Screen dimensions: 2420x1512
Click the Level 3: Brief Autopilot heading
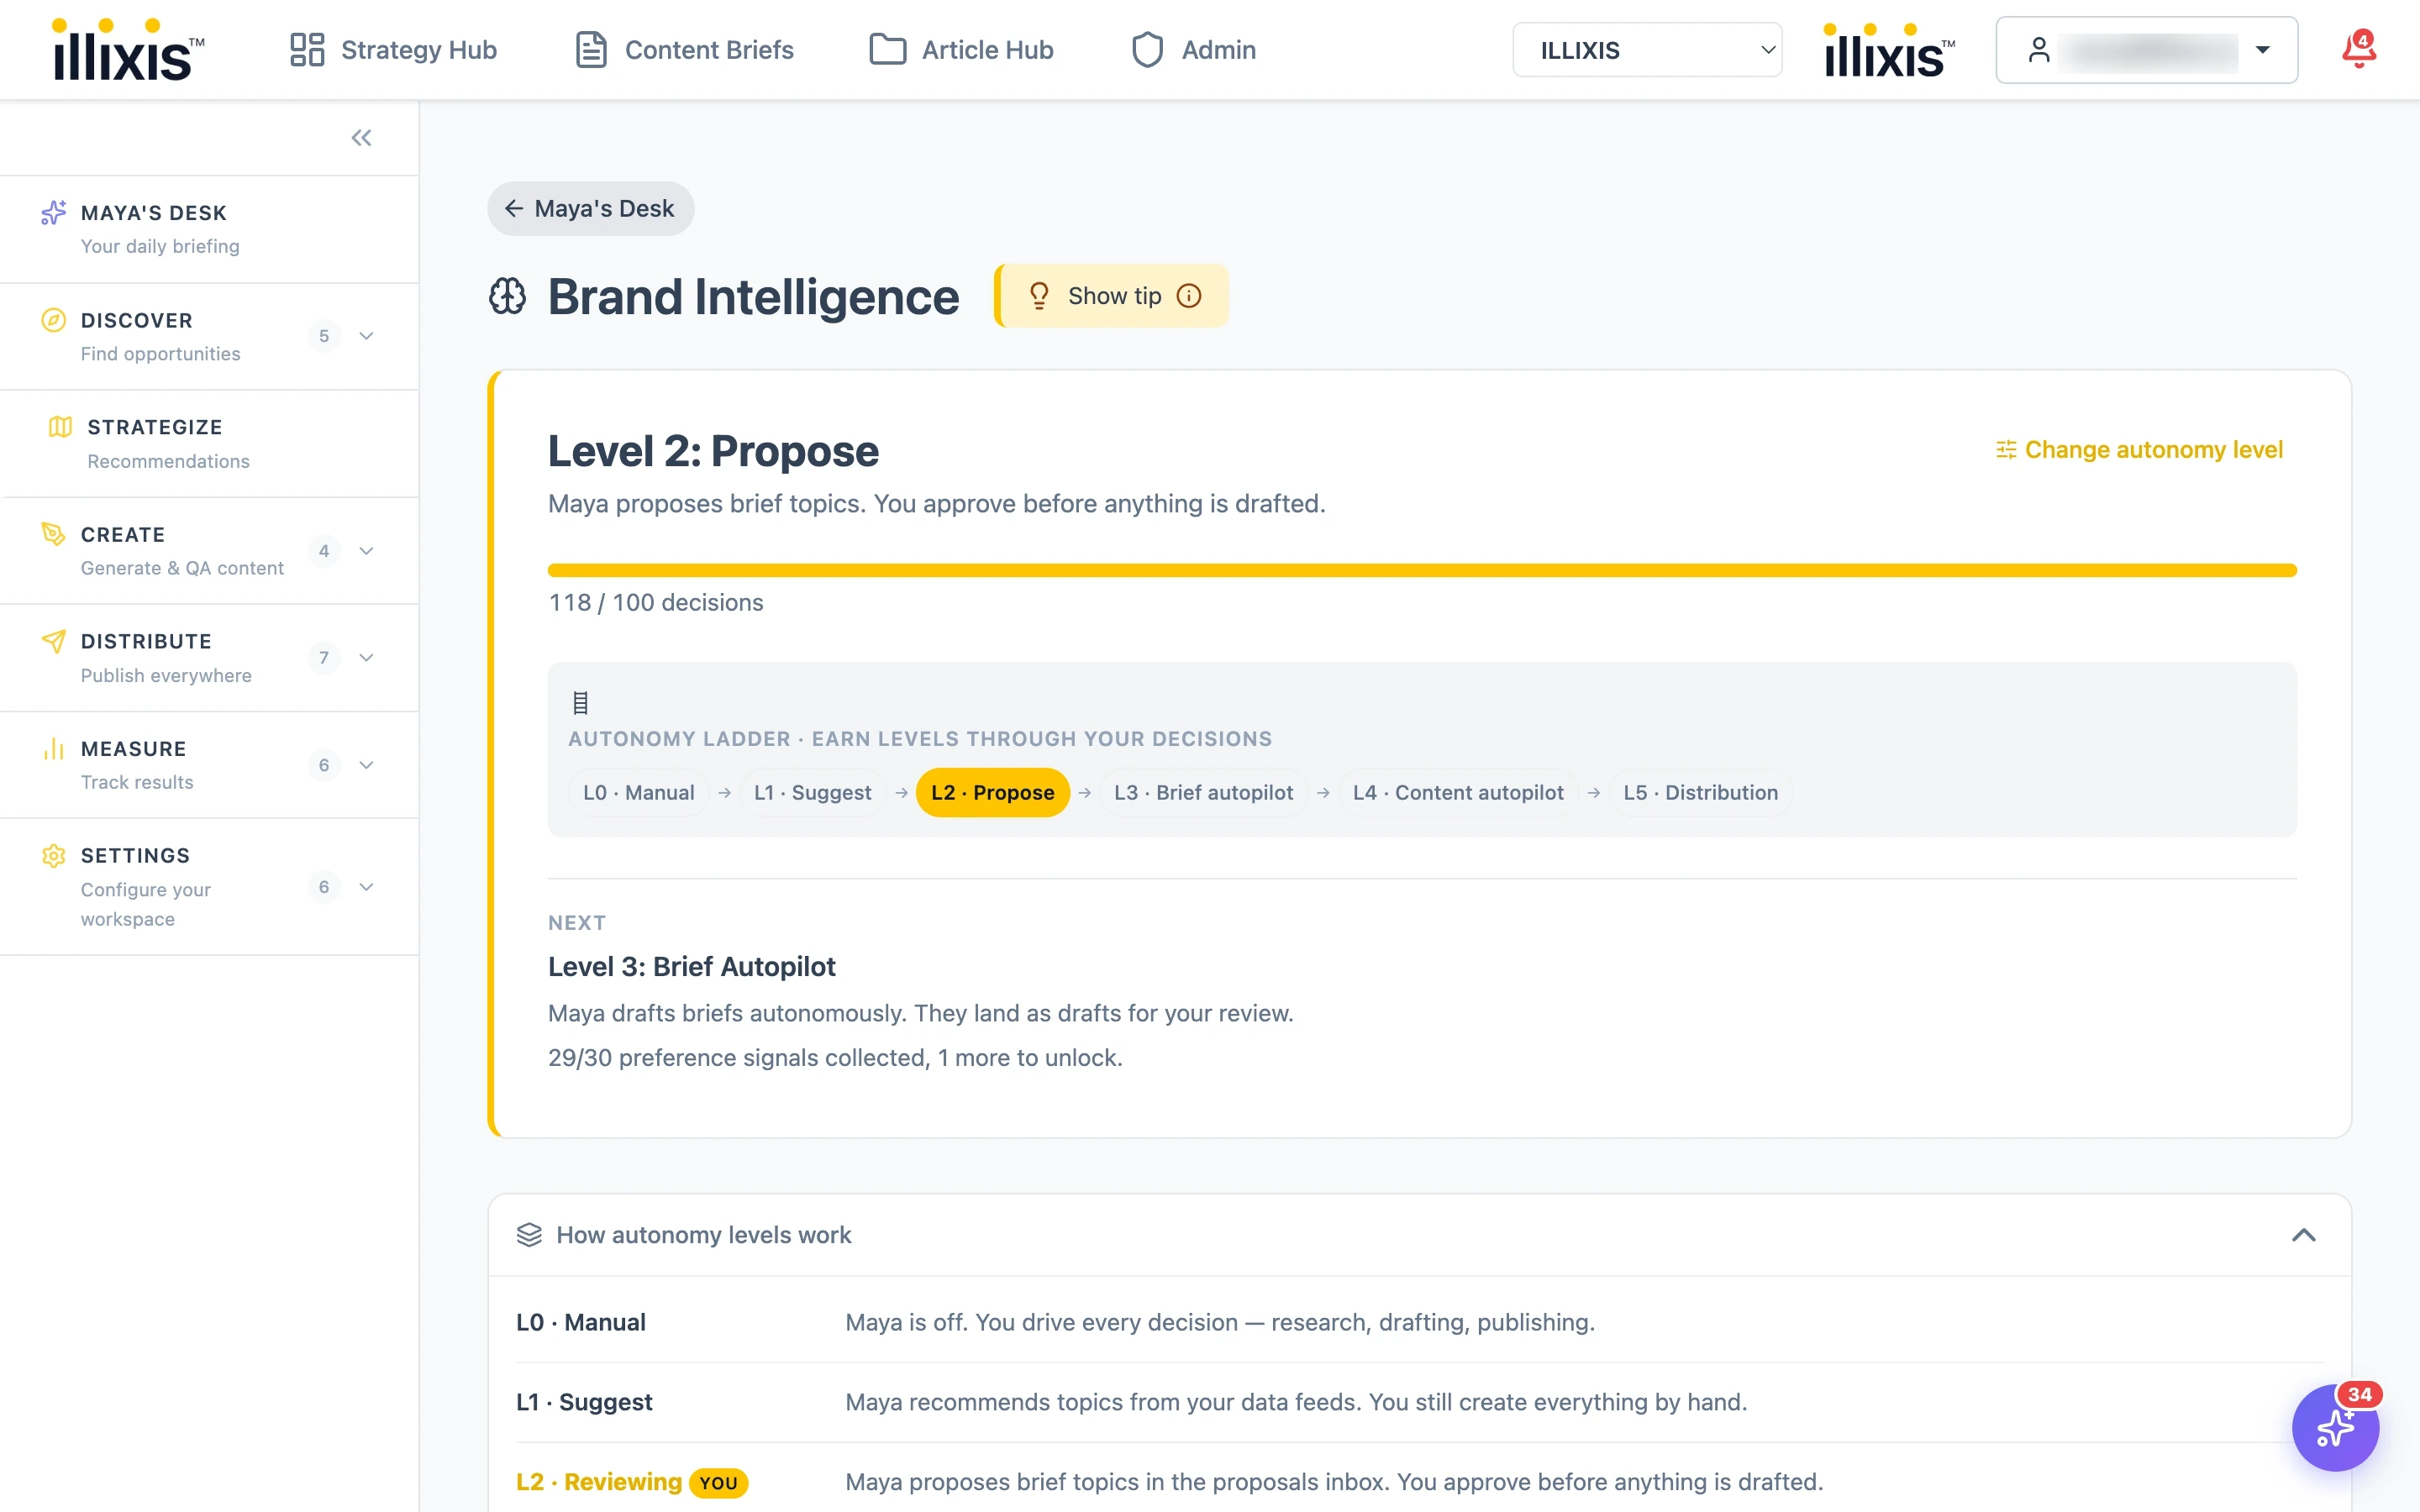click(692, 966)
